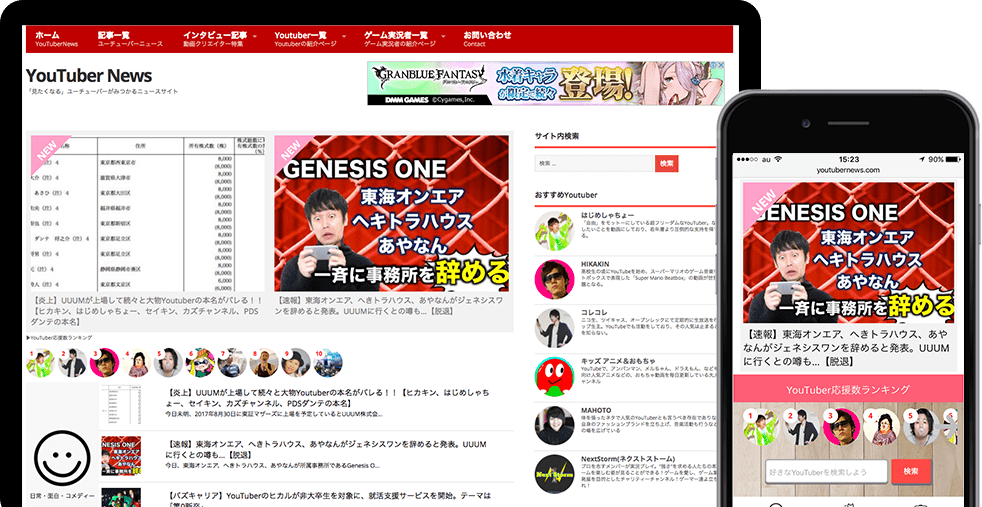Tap rank 4 avatar in phone ranking
Screen dimensions: 982x507
point(882,427)
